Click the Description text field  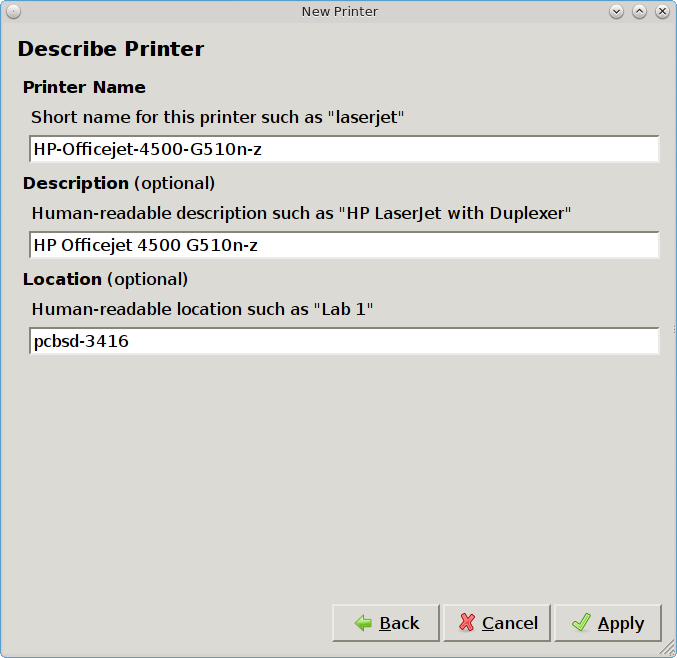[x=344, y=245]
